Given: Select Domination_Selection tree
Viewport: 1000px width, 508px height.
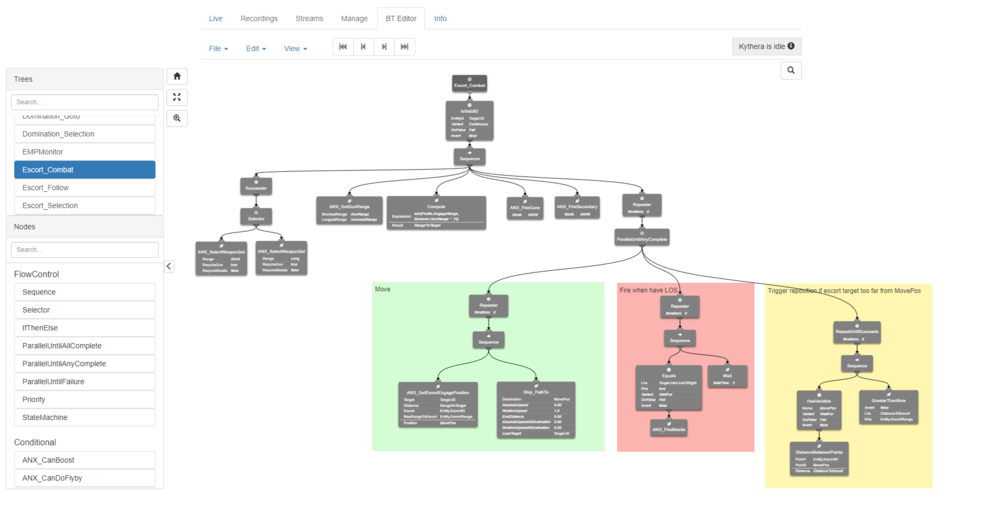Looking at the screenshot, I should 85,134.
